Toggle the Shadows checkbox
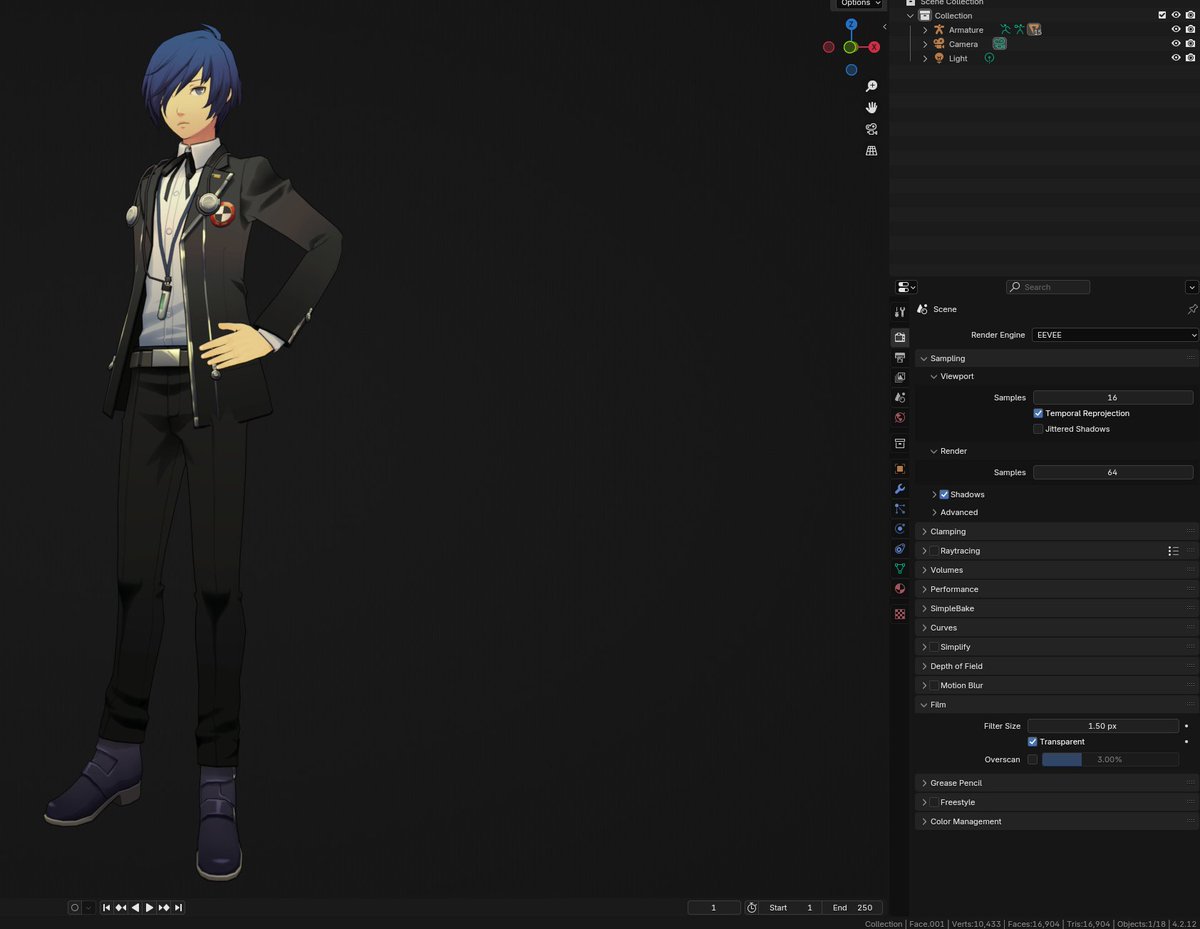Viewport: 1200px width, 929px height. pyautogui.click(x=944, y=494)
